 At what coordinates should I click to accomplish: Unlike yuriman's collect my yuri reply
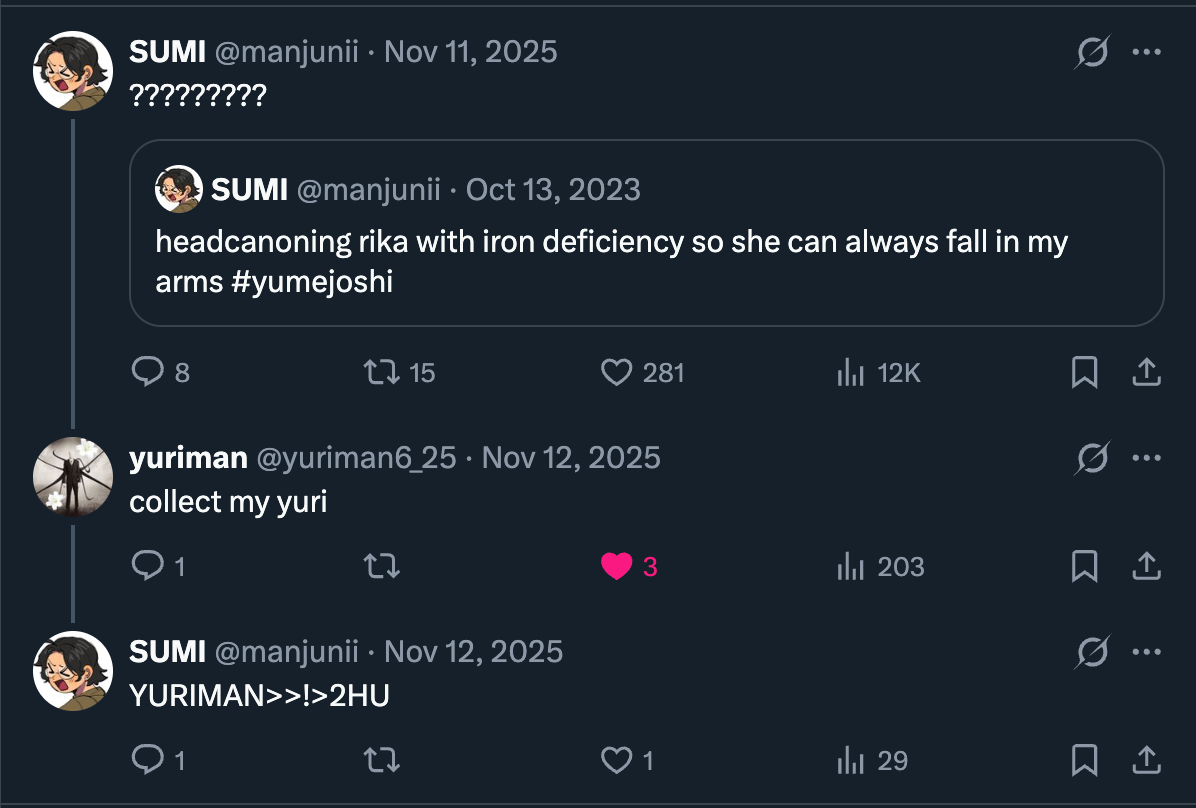(x=617, y=567)
